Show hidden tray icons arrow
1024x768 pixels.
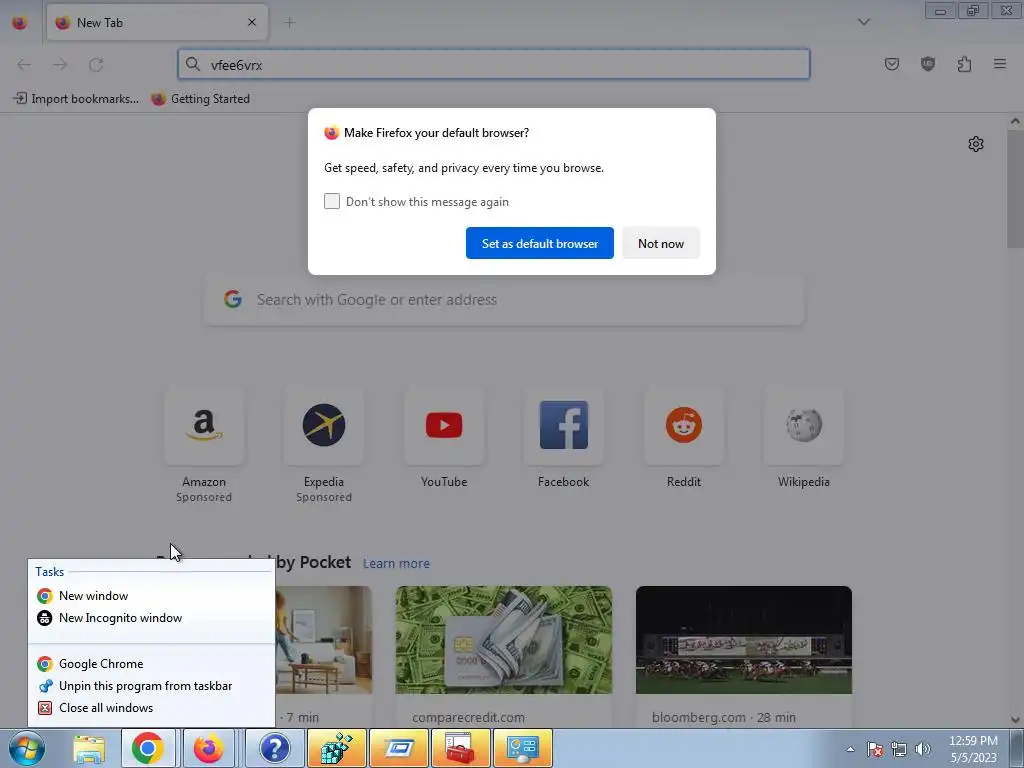(x=850, y=749)
